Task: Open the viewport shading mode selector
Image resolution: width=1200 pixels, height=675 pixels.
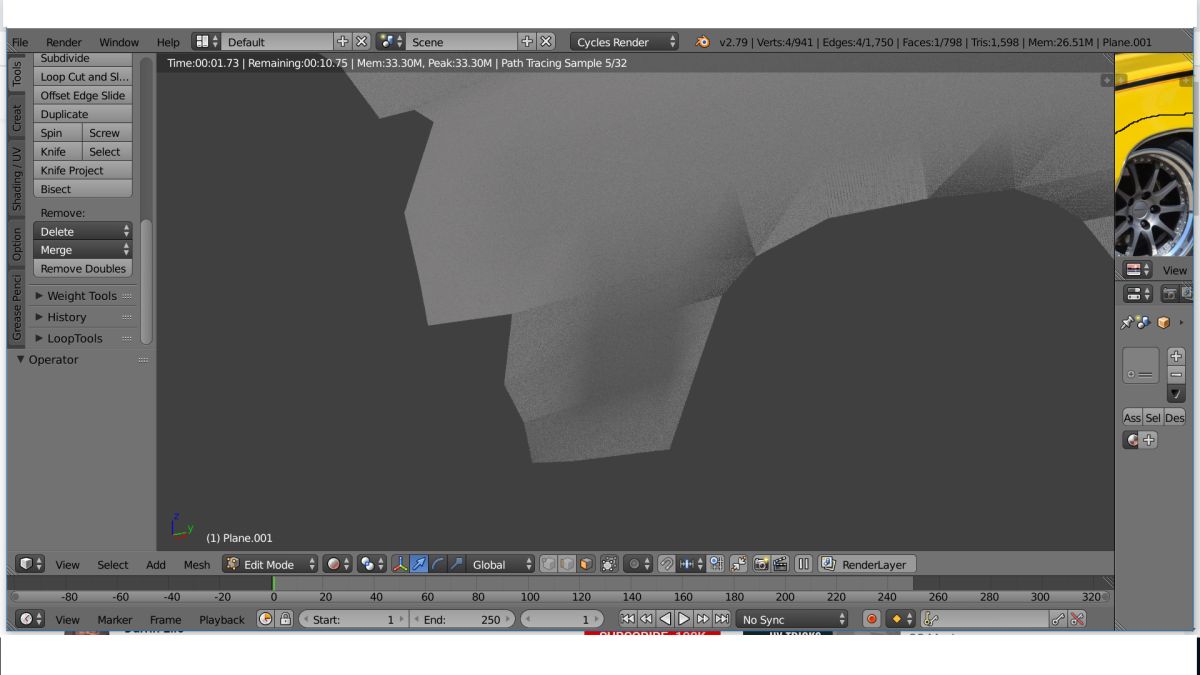Action: click(x=337, y=564)
